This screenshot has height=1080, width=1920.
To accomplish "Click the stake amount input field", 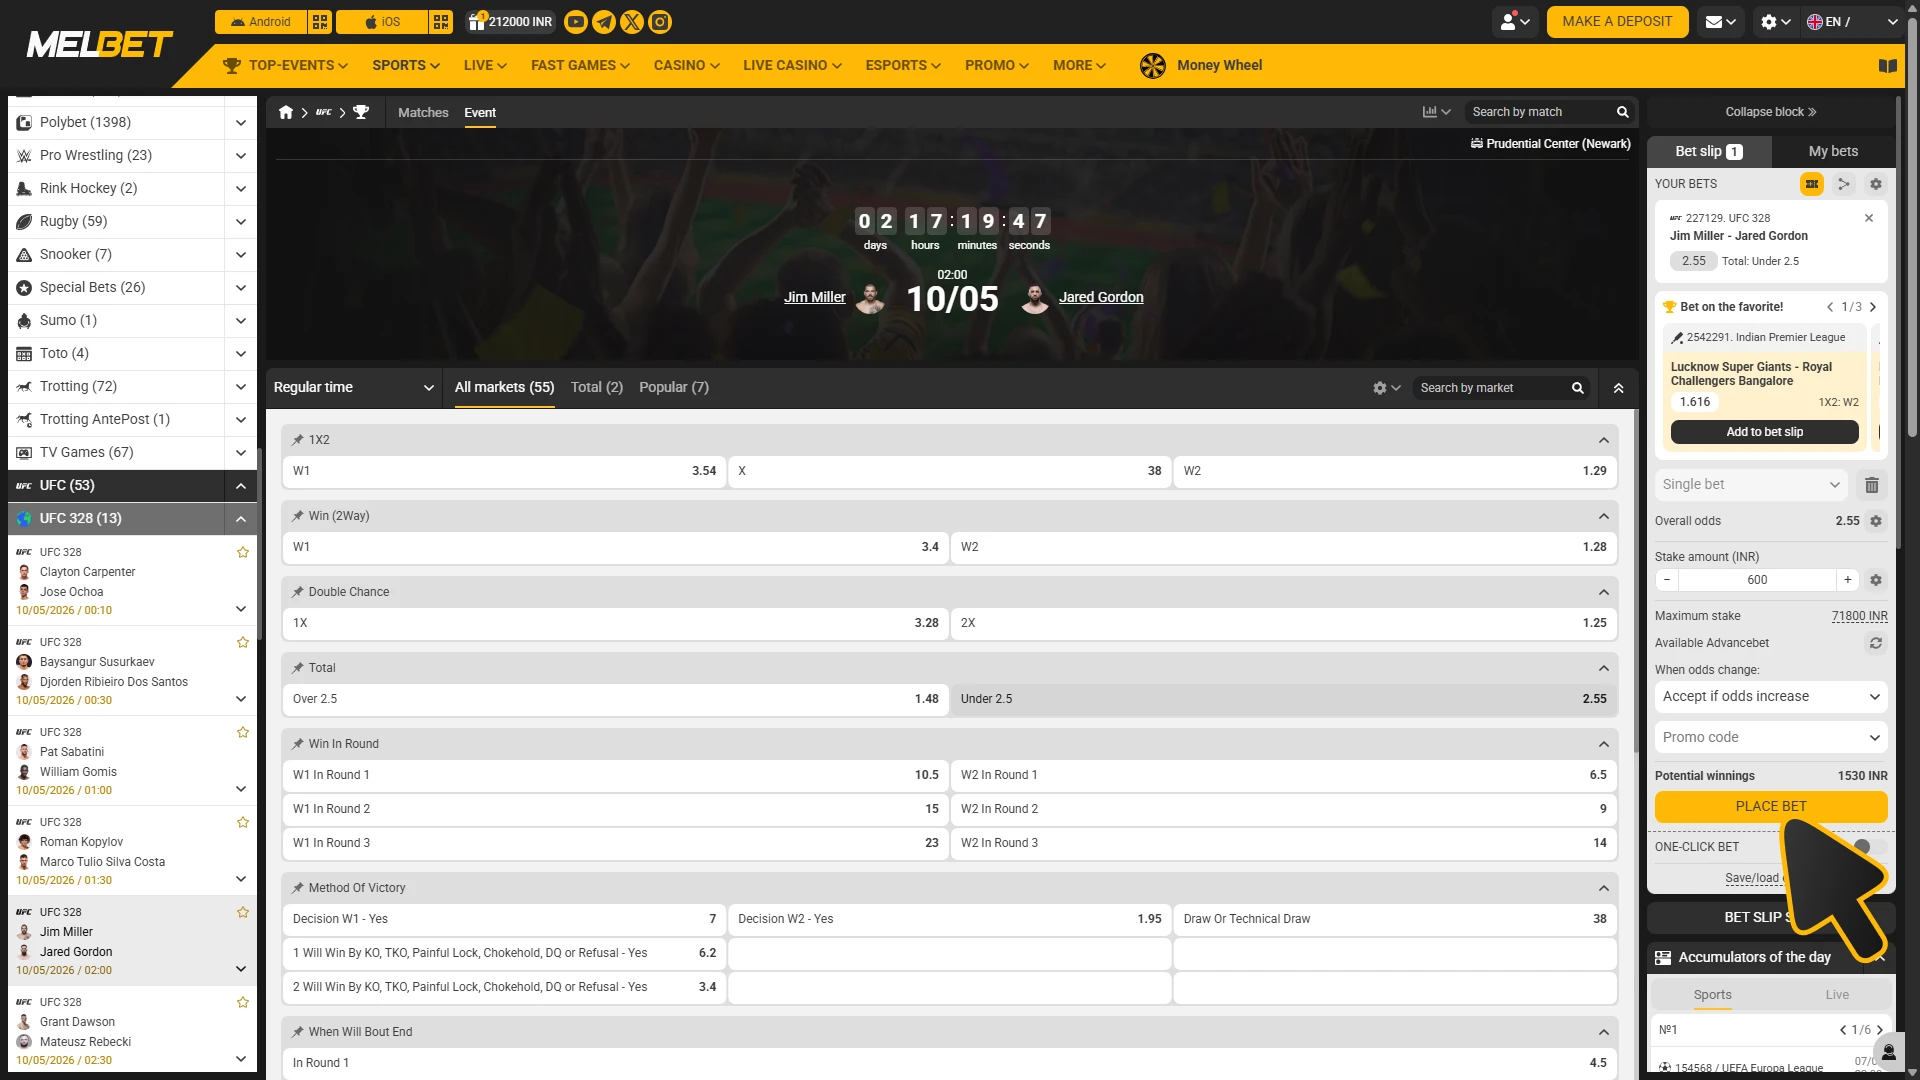I will (1757, 580).
